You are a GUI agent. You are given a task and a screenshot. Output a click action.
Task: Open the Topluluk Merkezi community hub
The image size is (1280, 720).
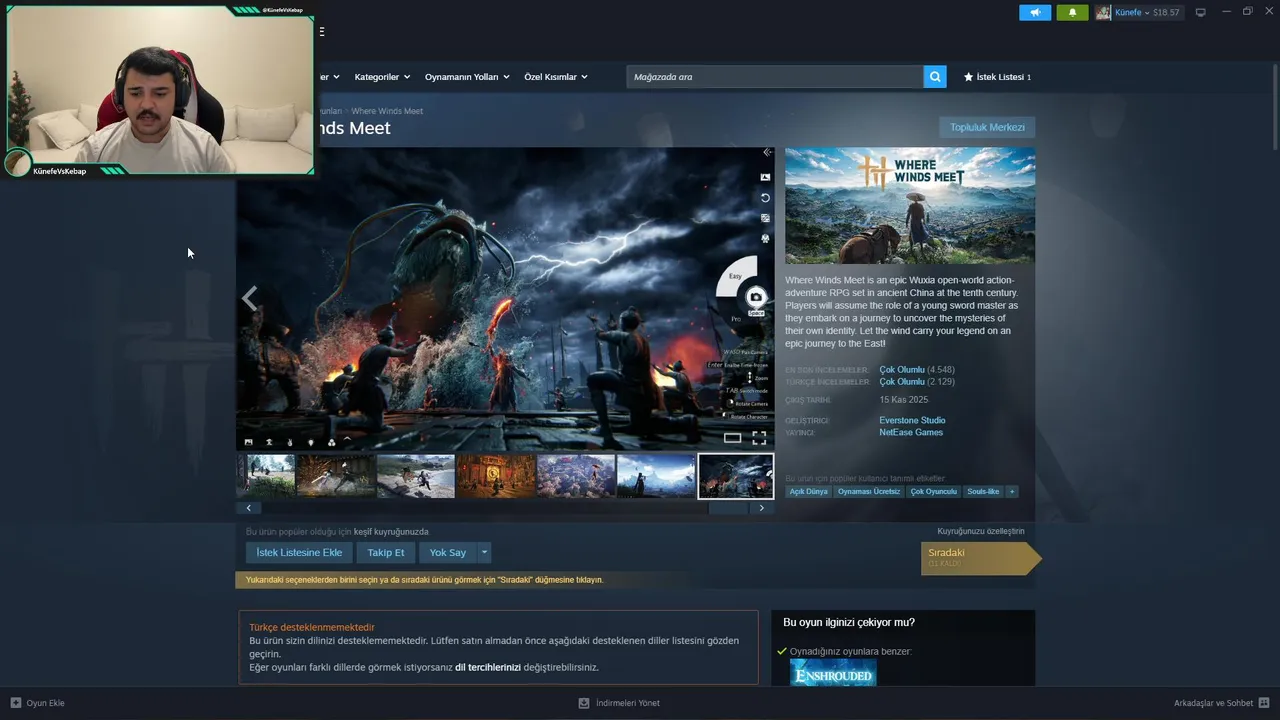click(987, 127)
